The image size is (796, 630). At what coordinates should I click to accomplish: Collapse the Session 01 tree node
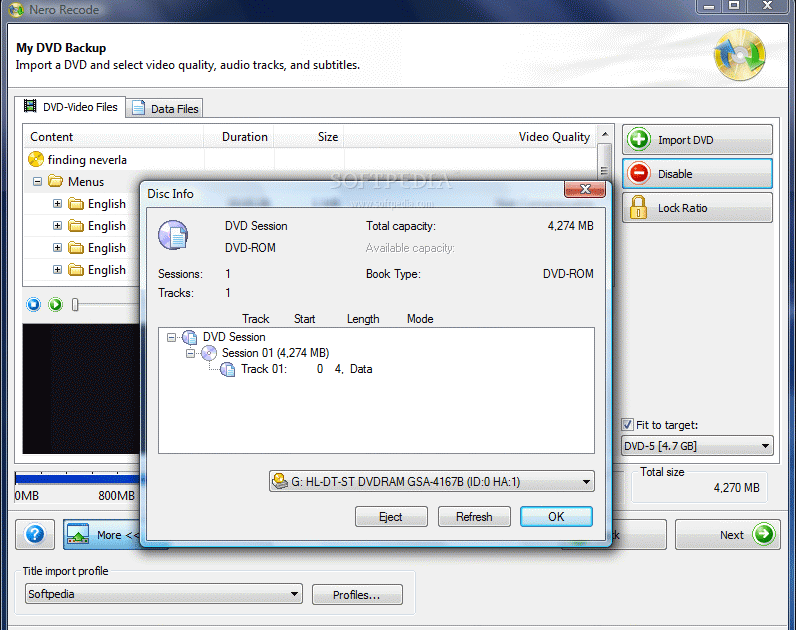[190, 353]
